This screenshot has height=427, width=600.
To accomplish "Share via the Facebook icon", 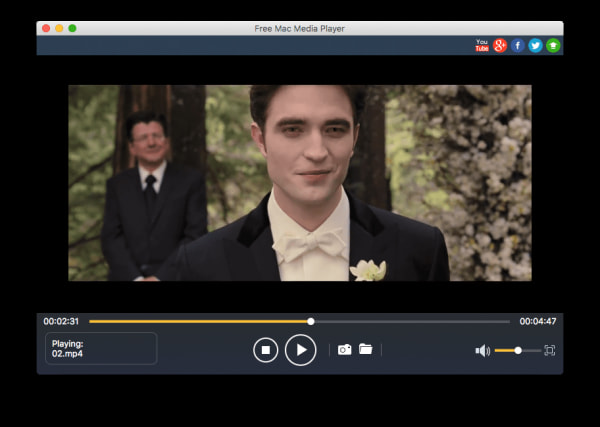I will pos(518,45).
